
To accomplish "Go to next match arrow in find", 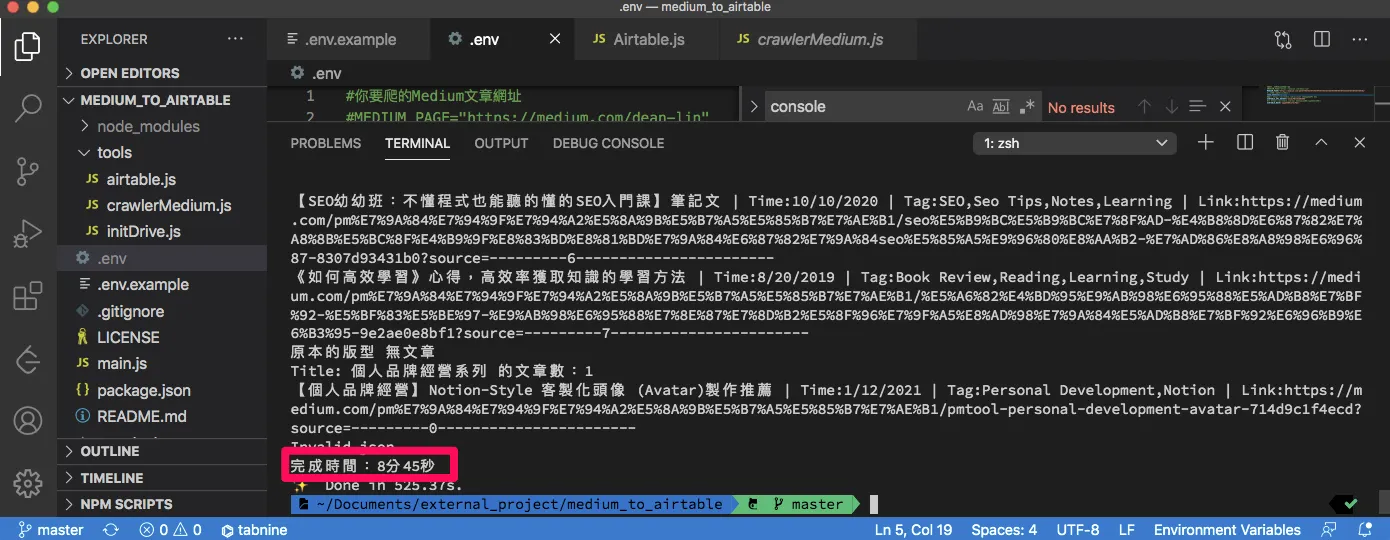I will coord(1171,106).
